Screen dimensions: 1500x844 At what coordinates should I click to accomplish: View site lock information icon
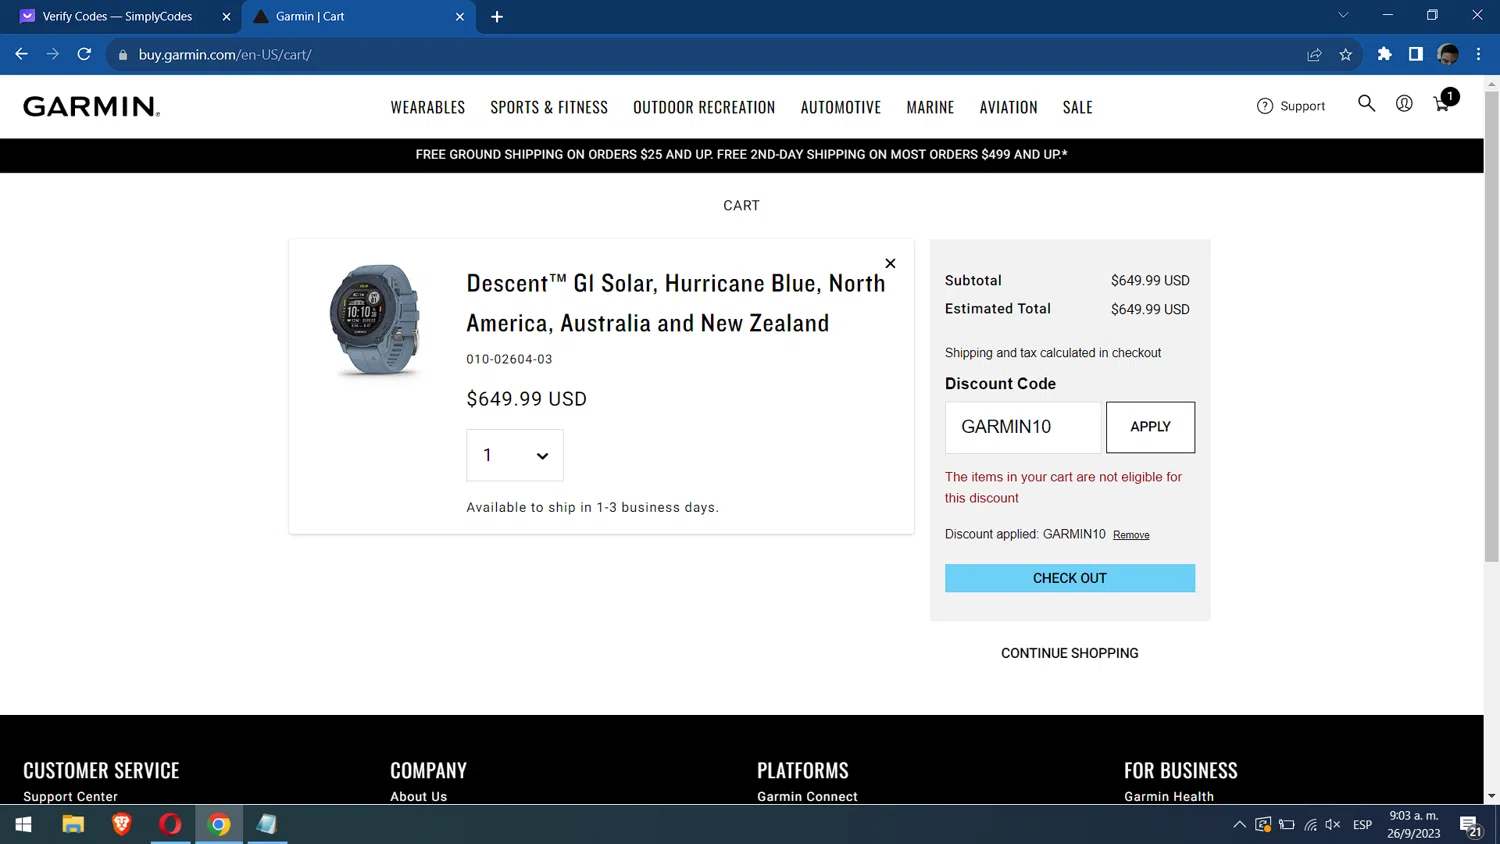coord(123,55)
